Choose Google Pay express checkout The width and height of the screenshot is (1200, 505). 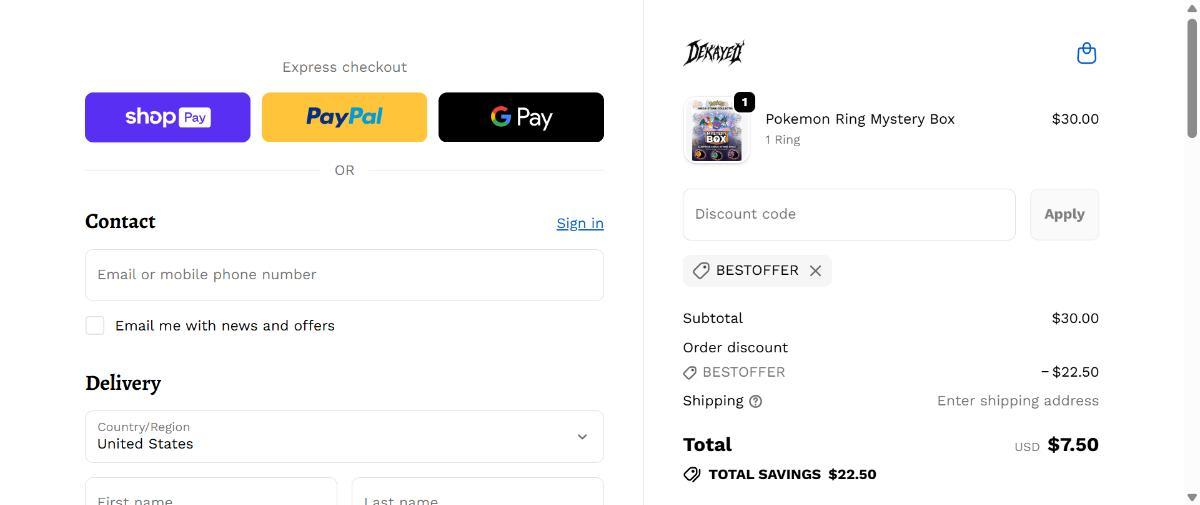[521, 117]
